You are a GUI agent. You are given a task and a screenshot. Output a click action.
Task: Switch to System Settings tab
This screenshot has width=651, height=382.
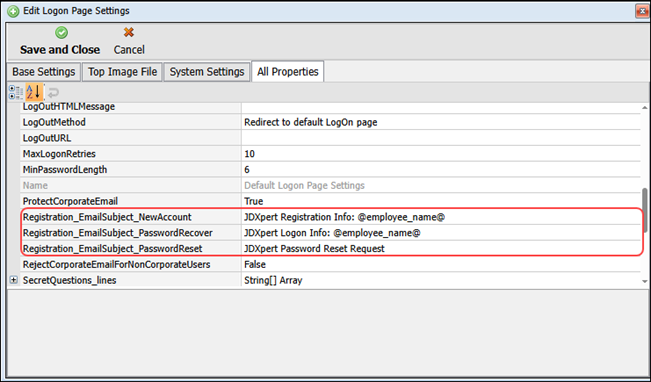tap(207, 72)
